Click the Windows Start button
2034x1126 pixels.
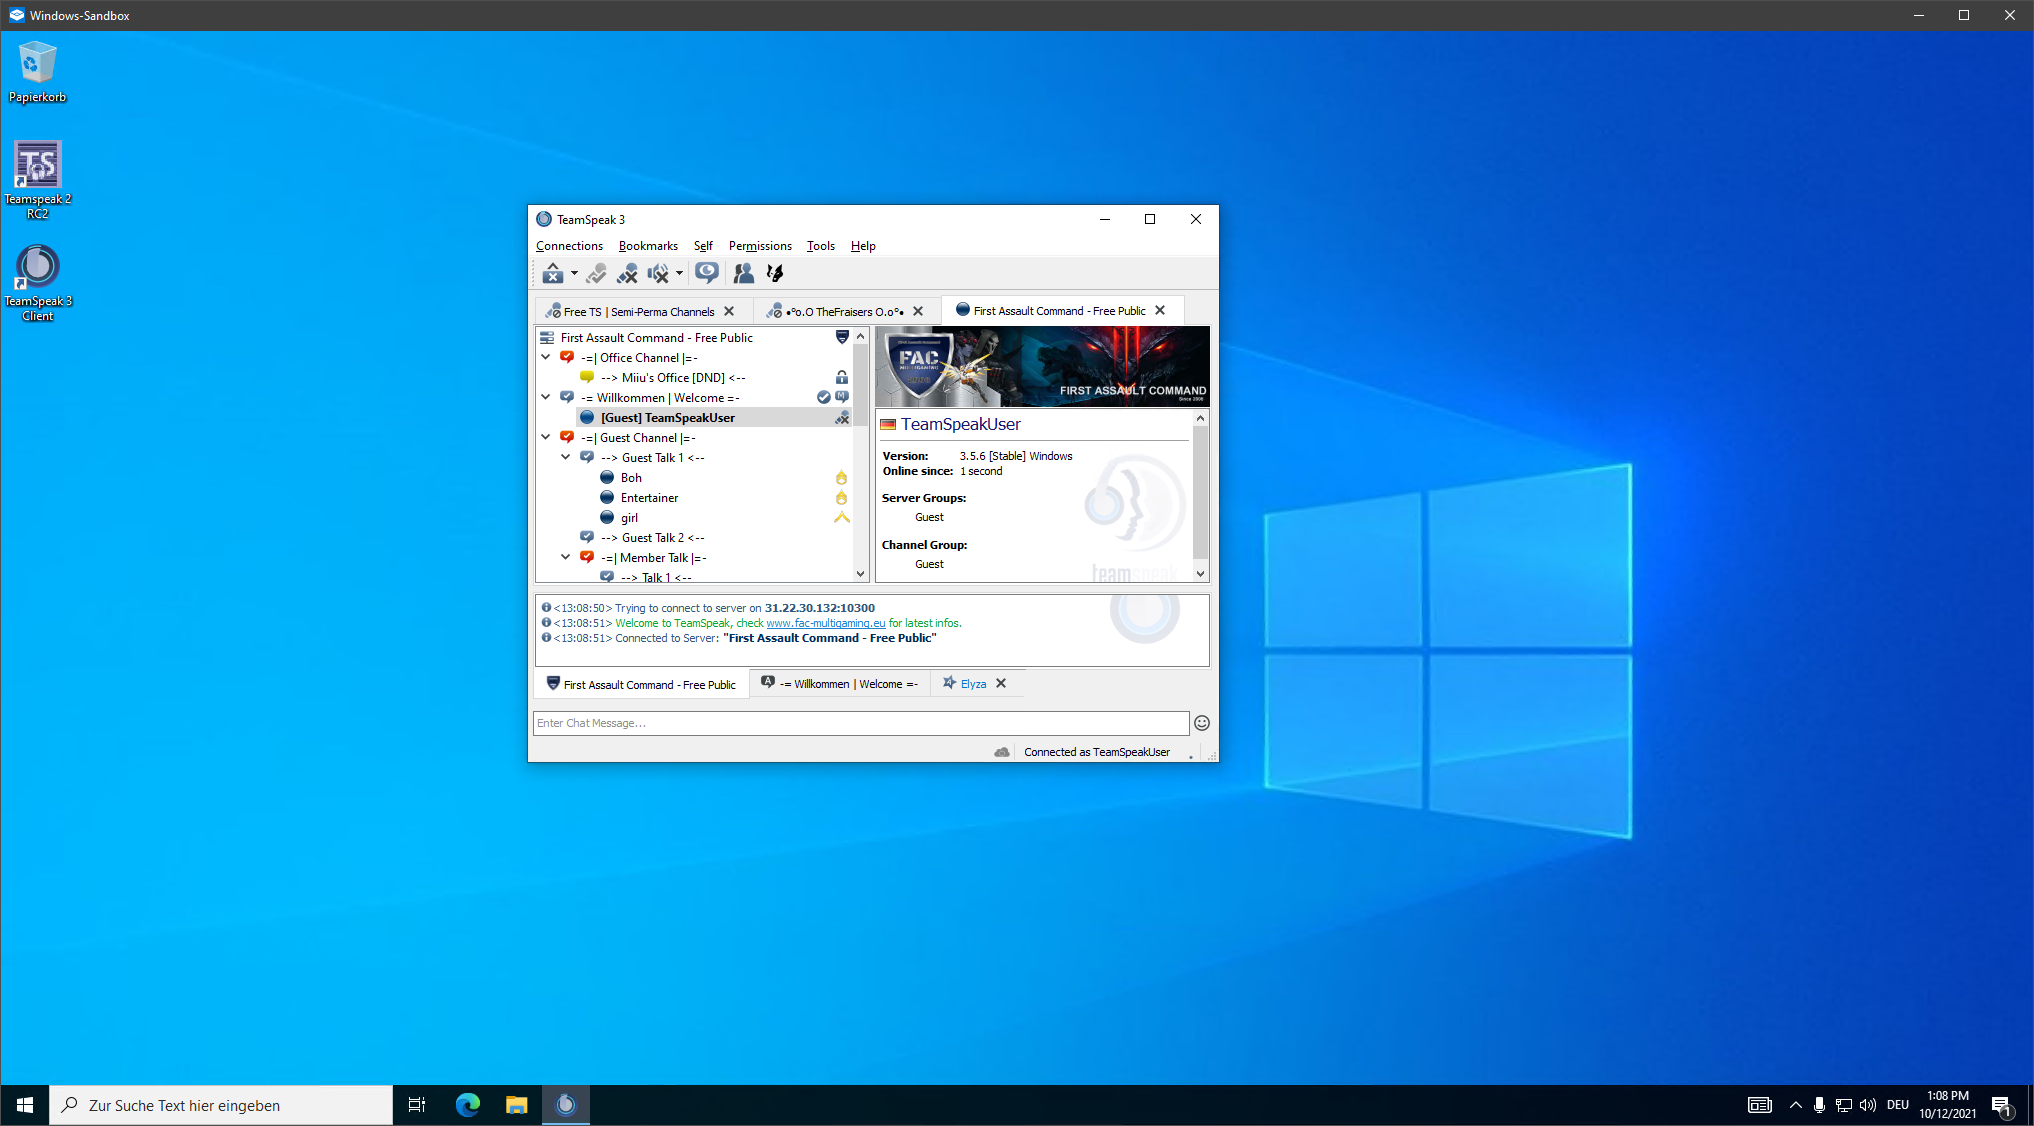pyautogui.click(x=25, y=1105)
